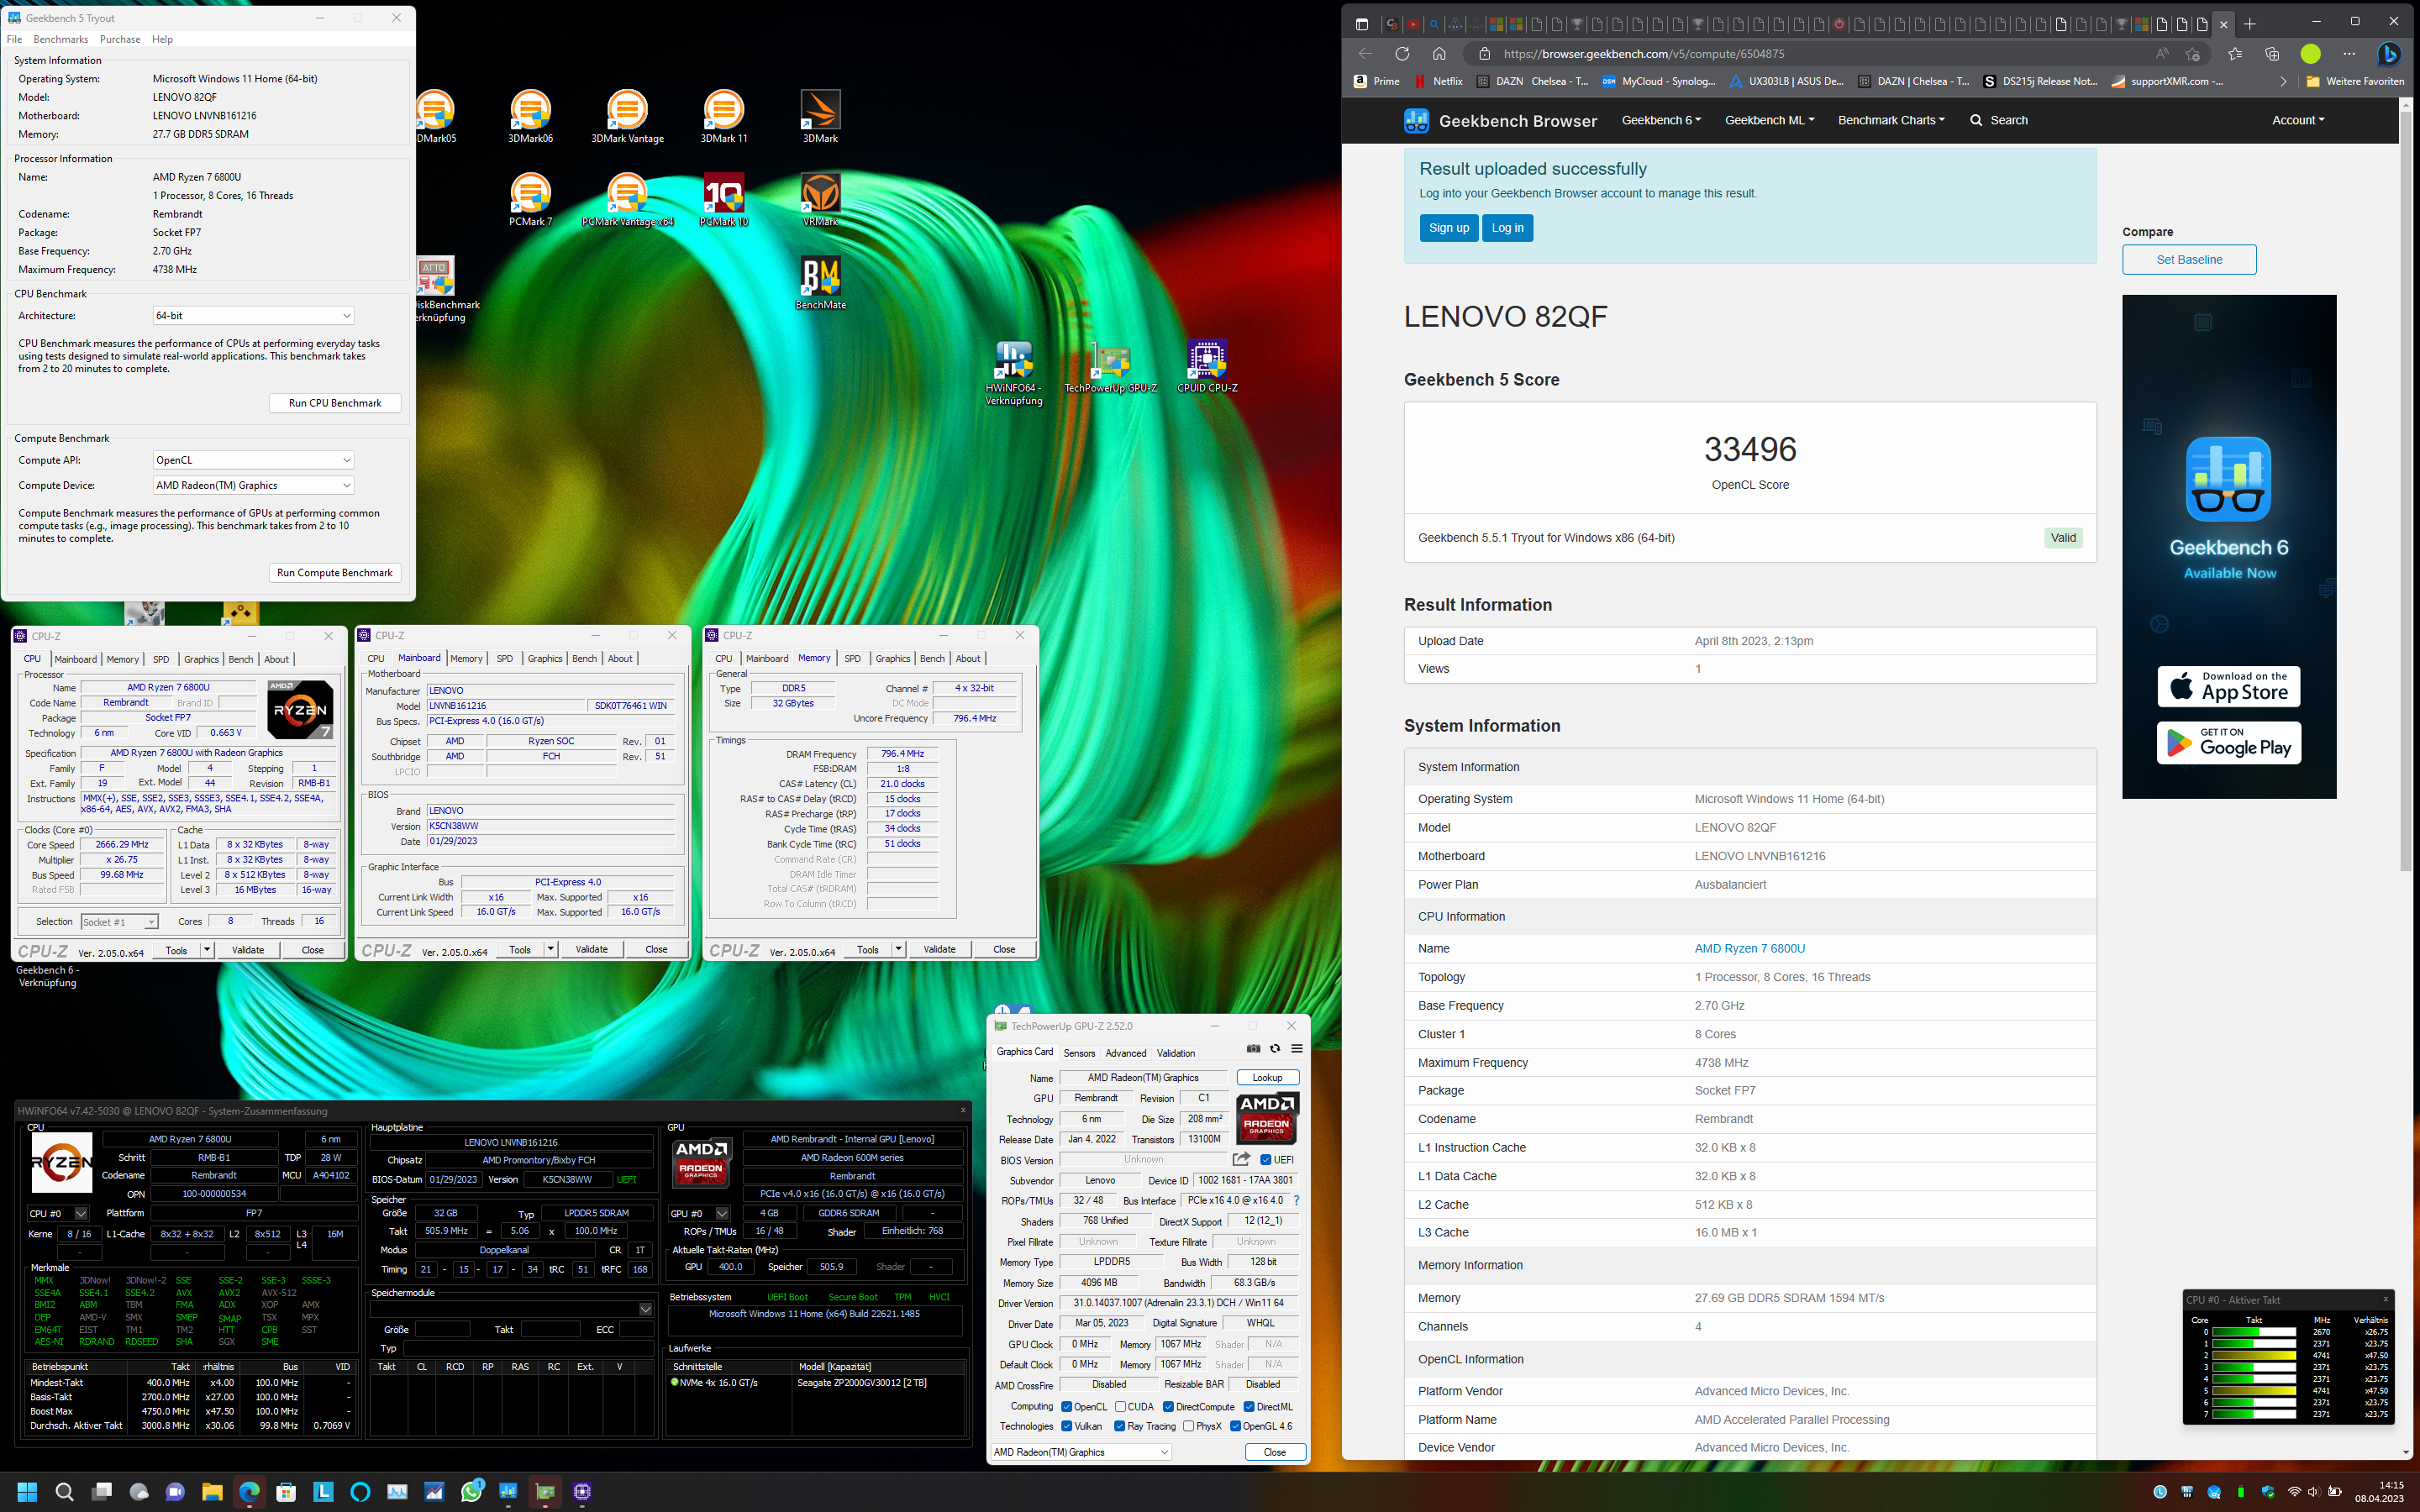Open the Socket #1 selection dropdown in CPU-Z

click(x=119, y=922)
